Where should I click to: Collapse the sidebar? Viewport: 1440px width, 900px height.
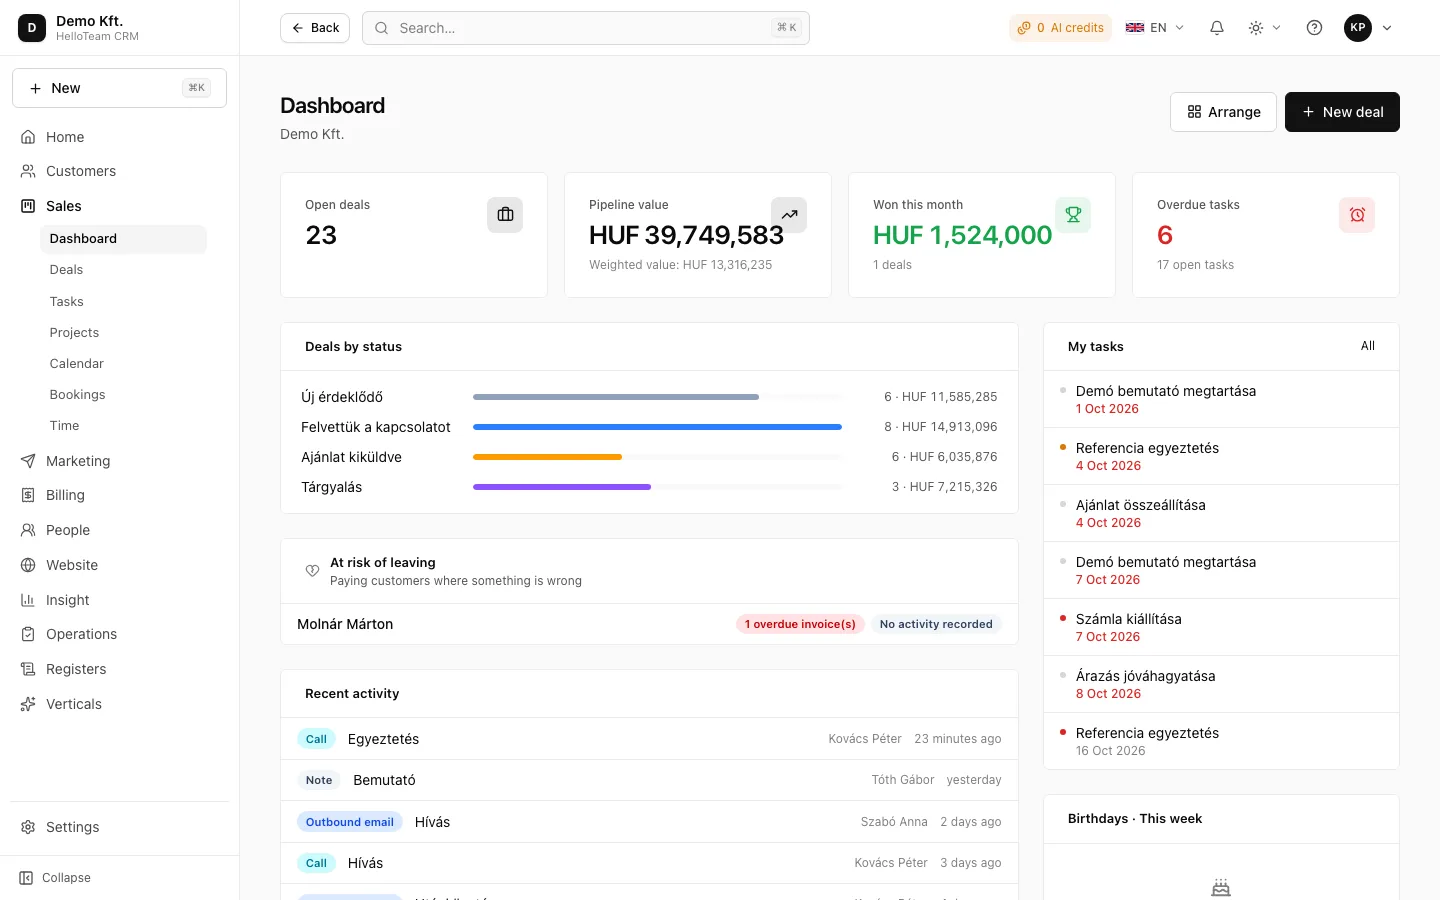56,878
